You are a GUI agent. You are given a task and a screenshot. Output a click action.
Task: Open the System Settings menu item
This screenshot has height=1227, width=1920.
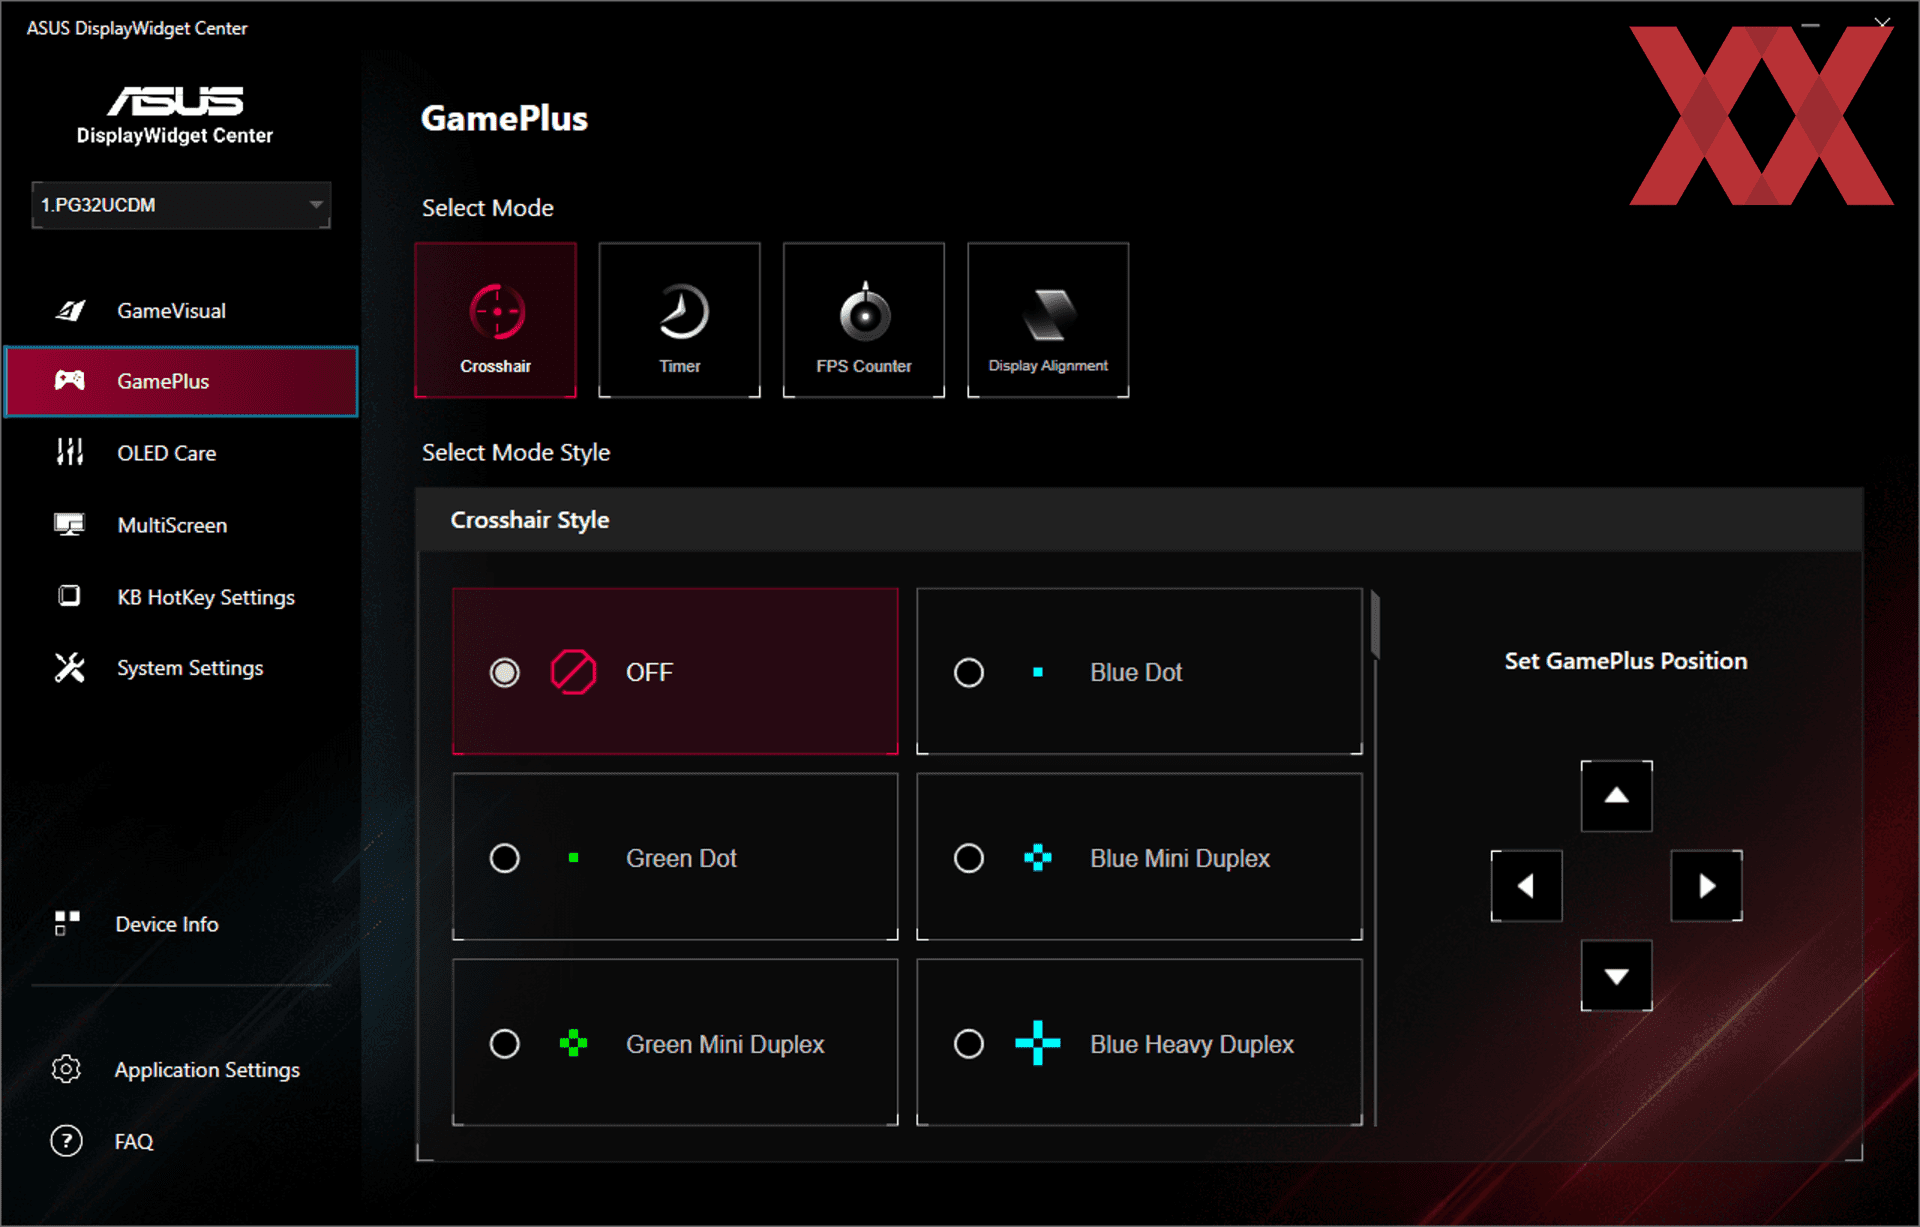click(x=181, y=668)
